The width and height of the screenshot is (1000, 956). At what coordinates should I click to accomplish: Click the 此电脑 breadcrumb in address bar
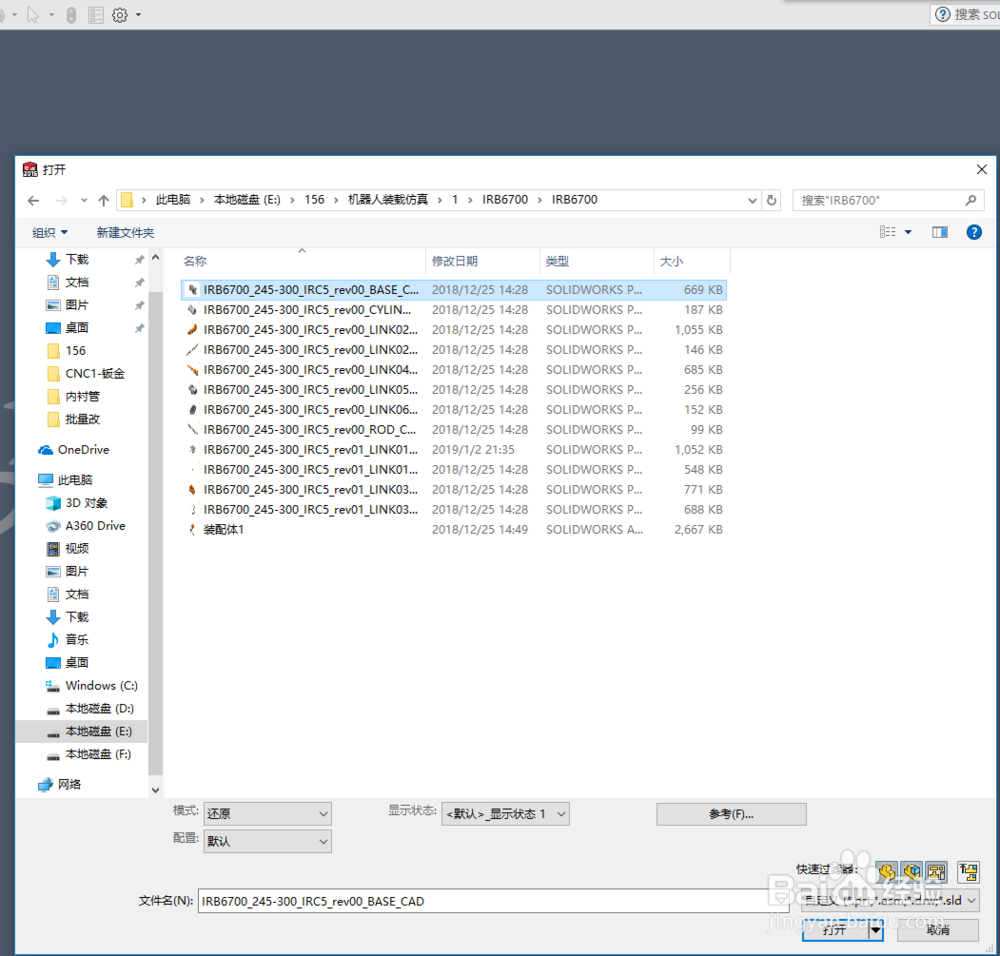click(x=173, y=200)
